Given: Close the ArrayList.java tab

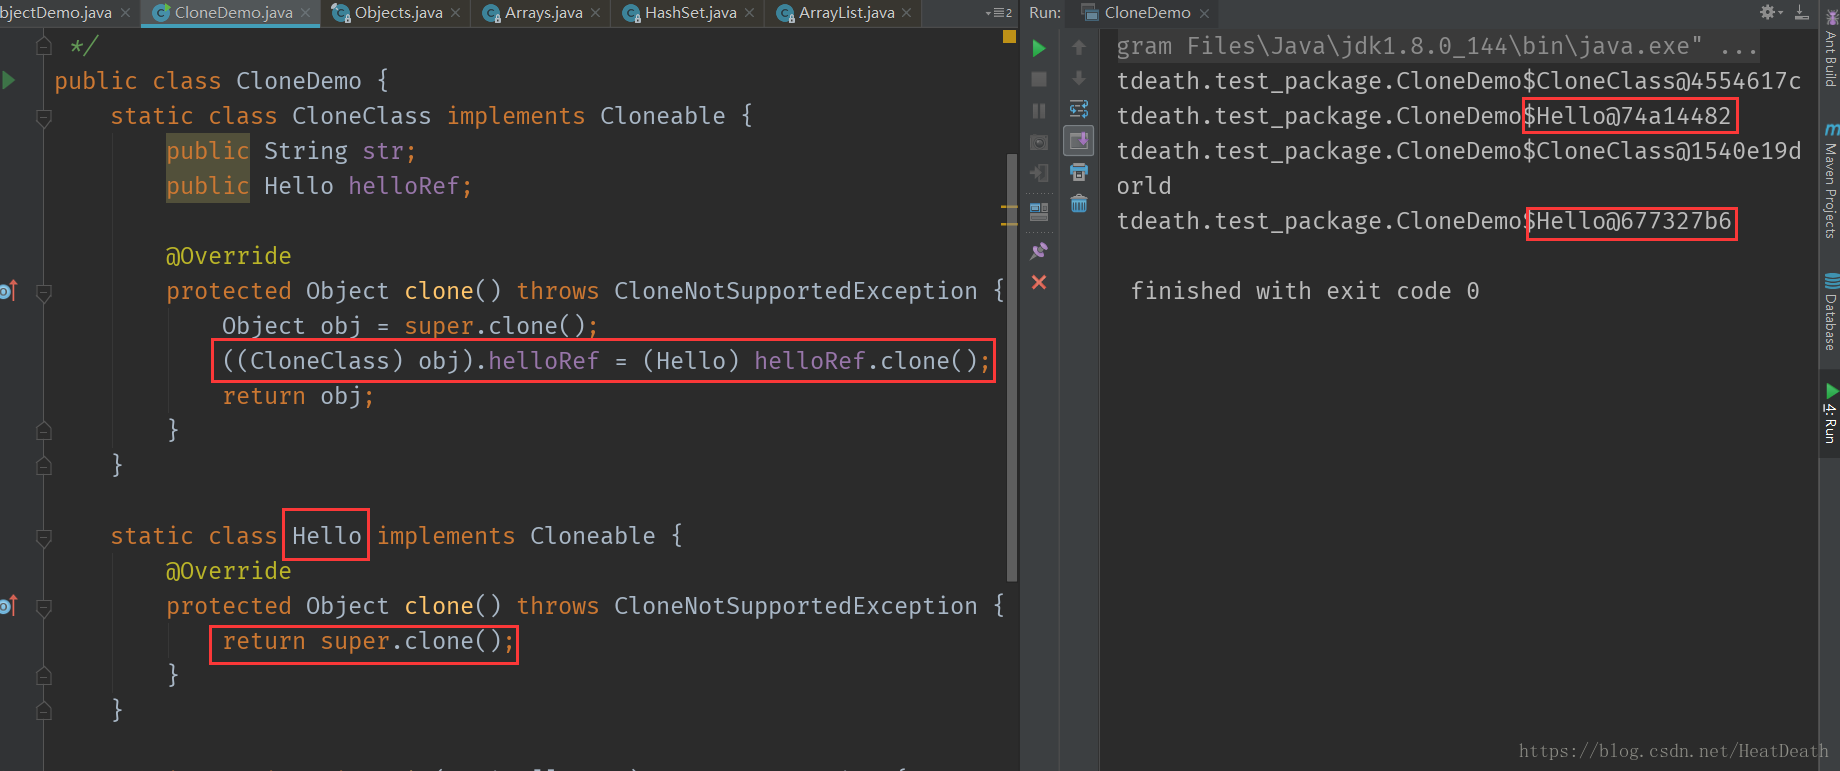Looking at the screenshot, I should (x=907, y=13).
